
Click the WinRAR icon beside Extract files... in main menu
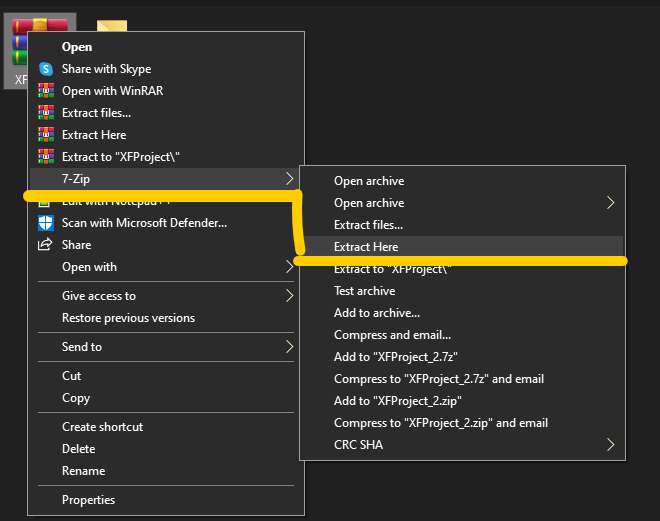[46, 112]
